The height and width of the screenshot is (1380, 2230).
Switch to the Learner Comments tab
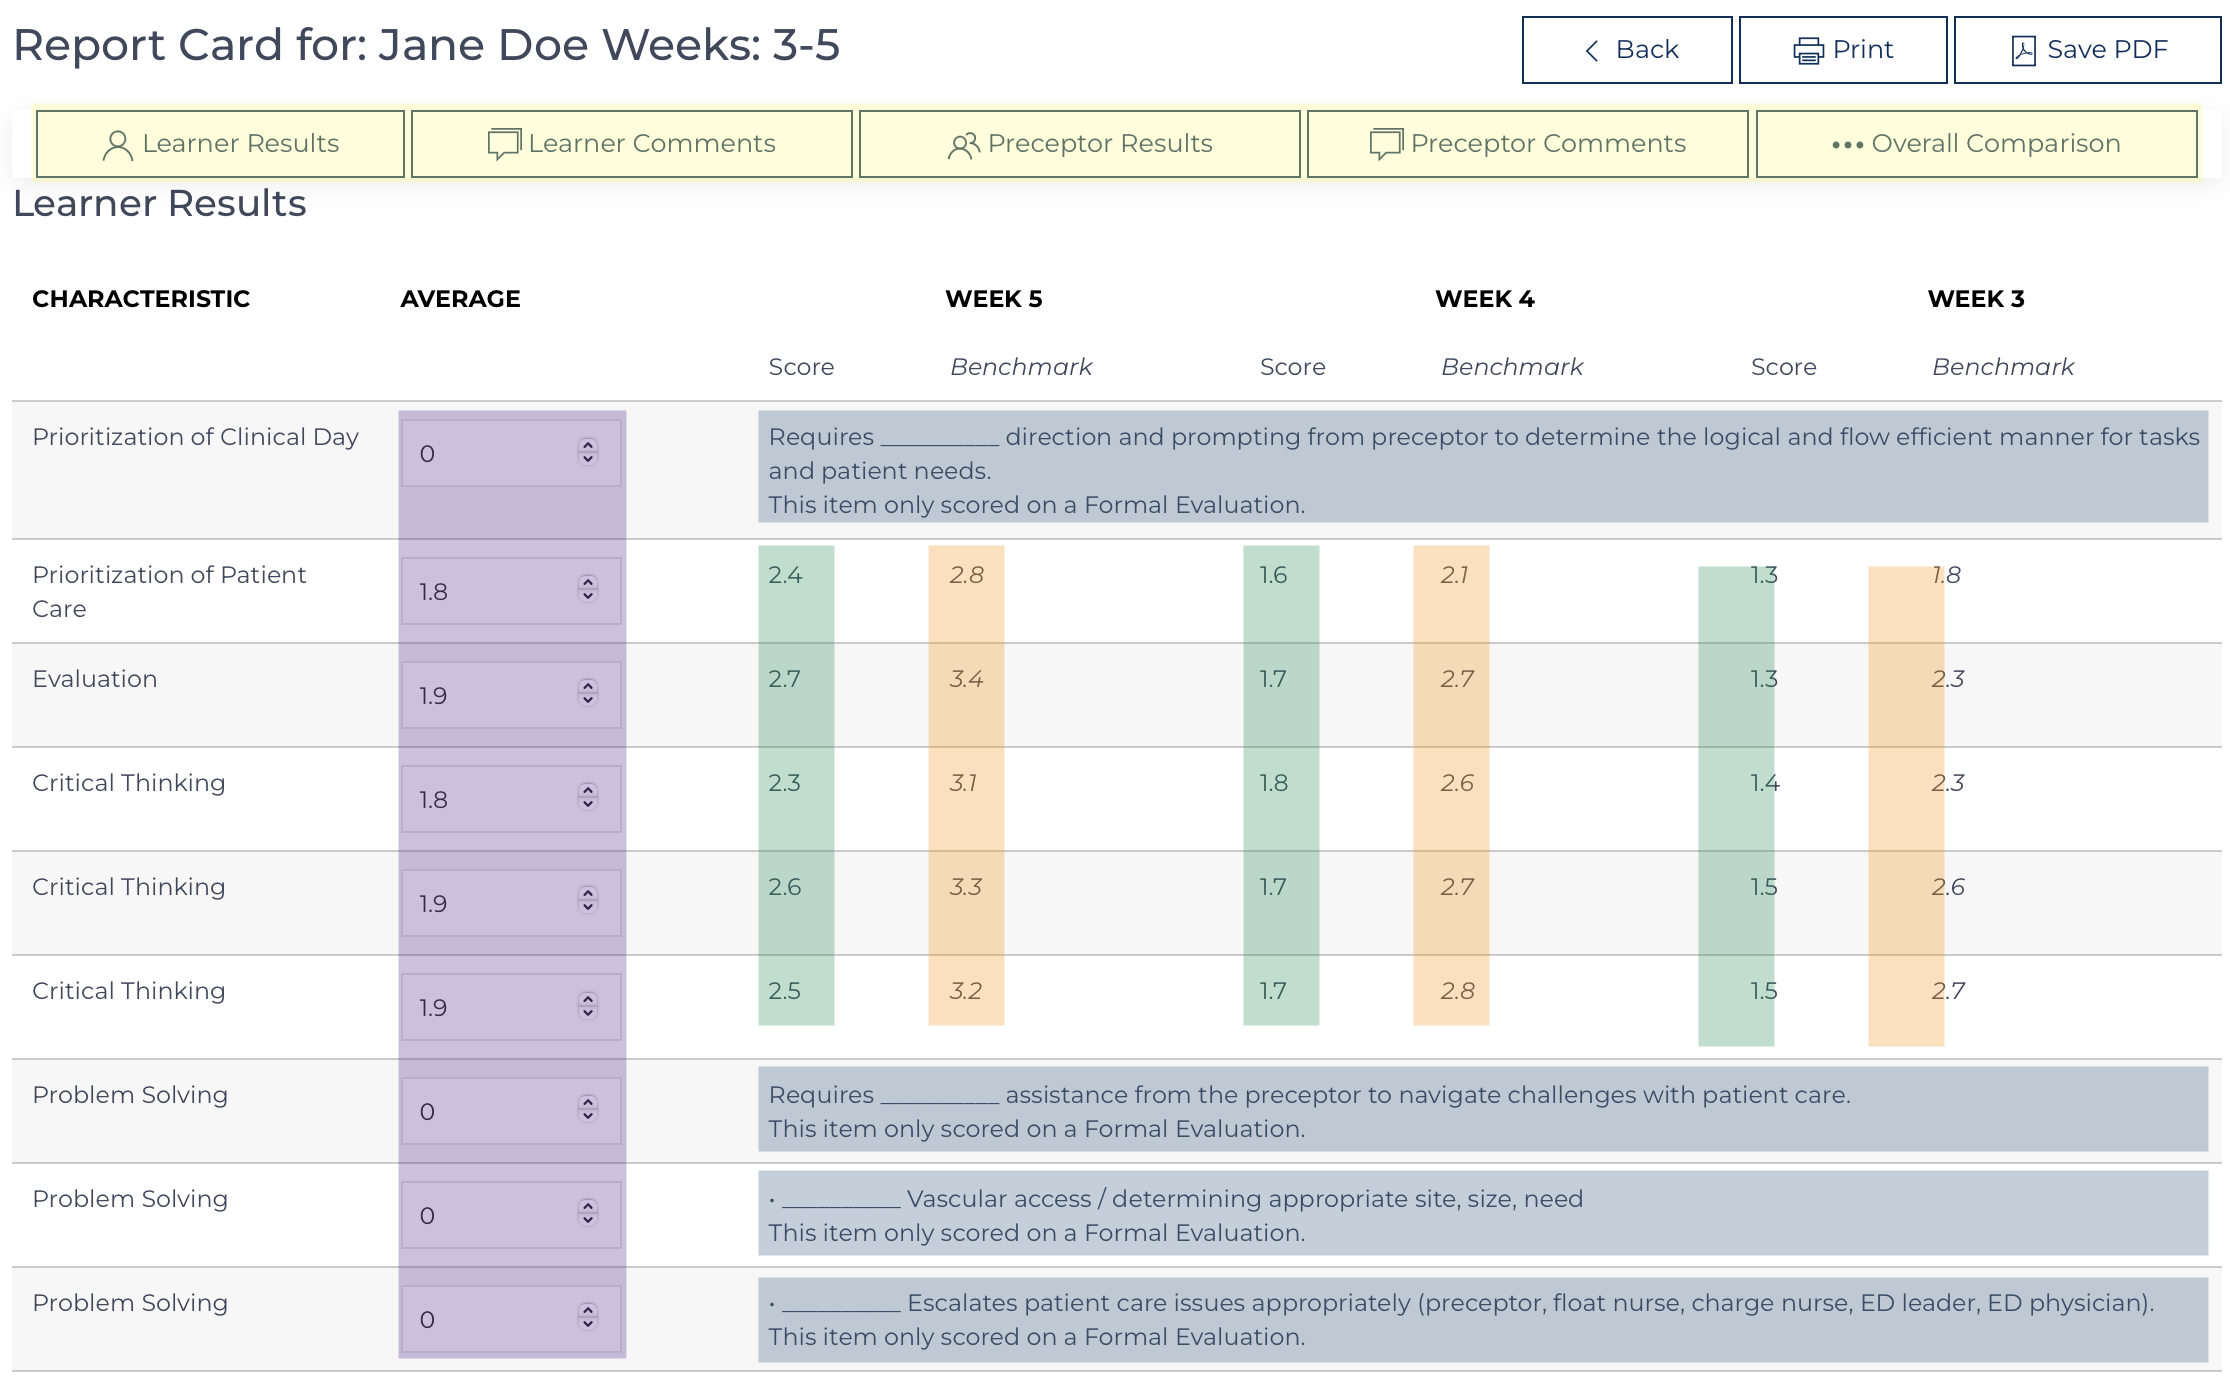[x=632, y=144]
